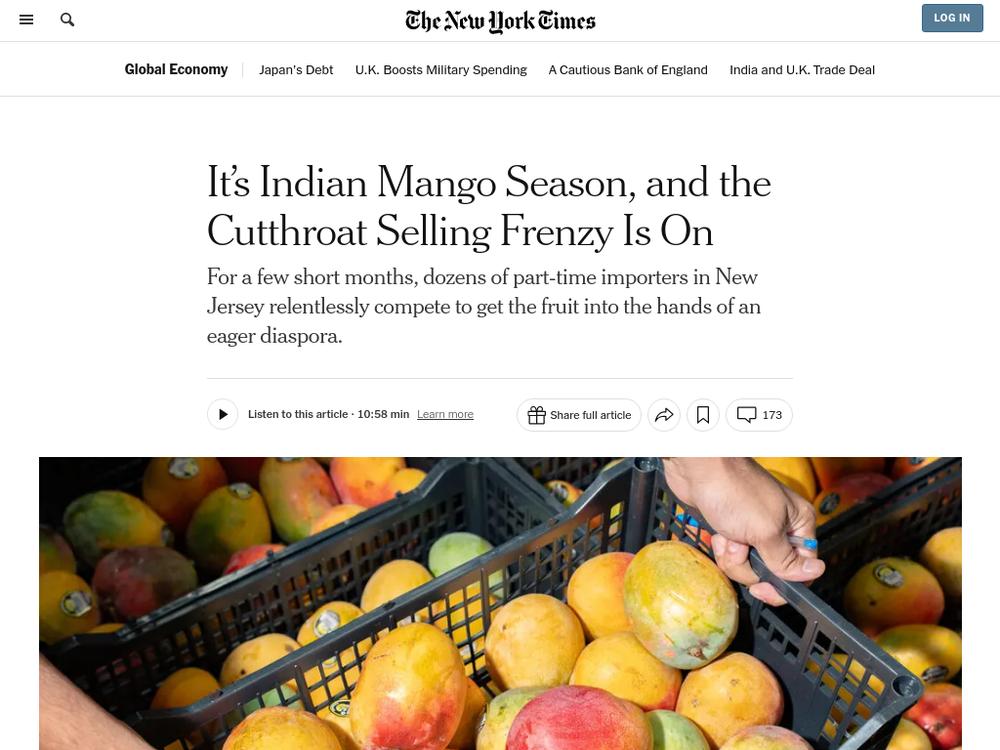Click the Log In button
Viewport: 1000px width, 750px height.
pos(952,18)
